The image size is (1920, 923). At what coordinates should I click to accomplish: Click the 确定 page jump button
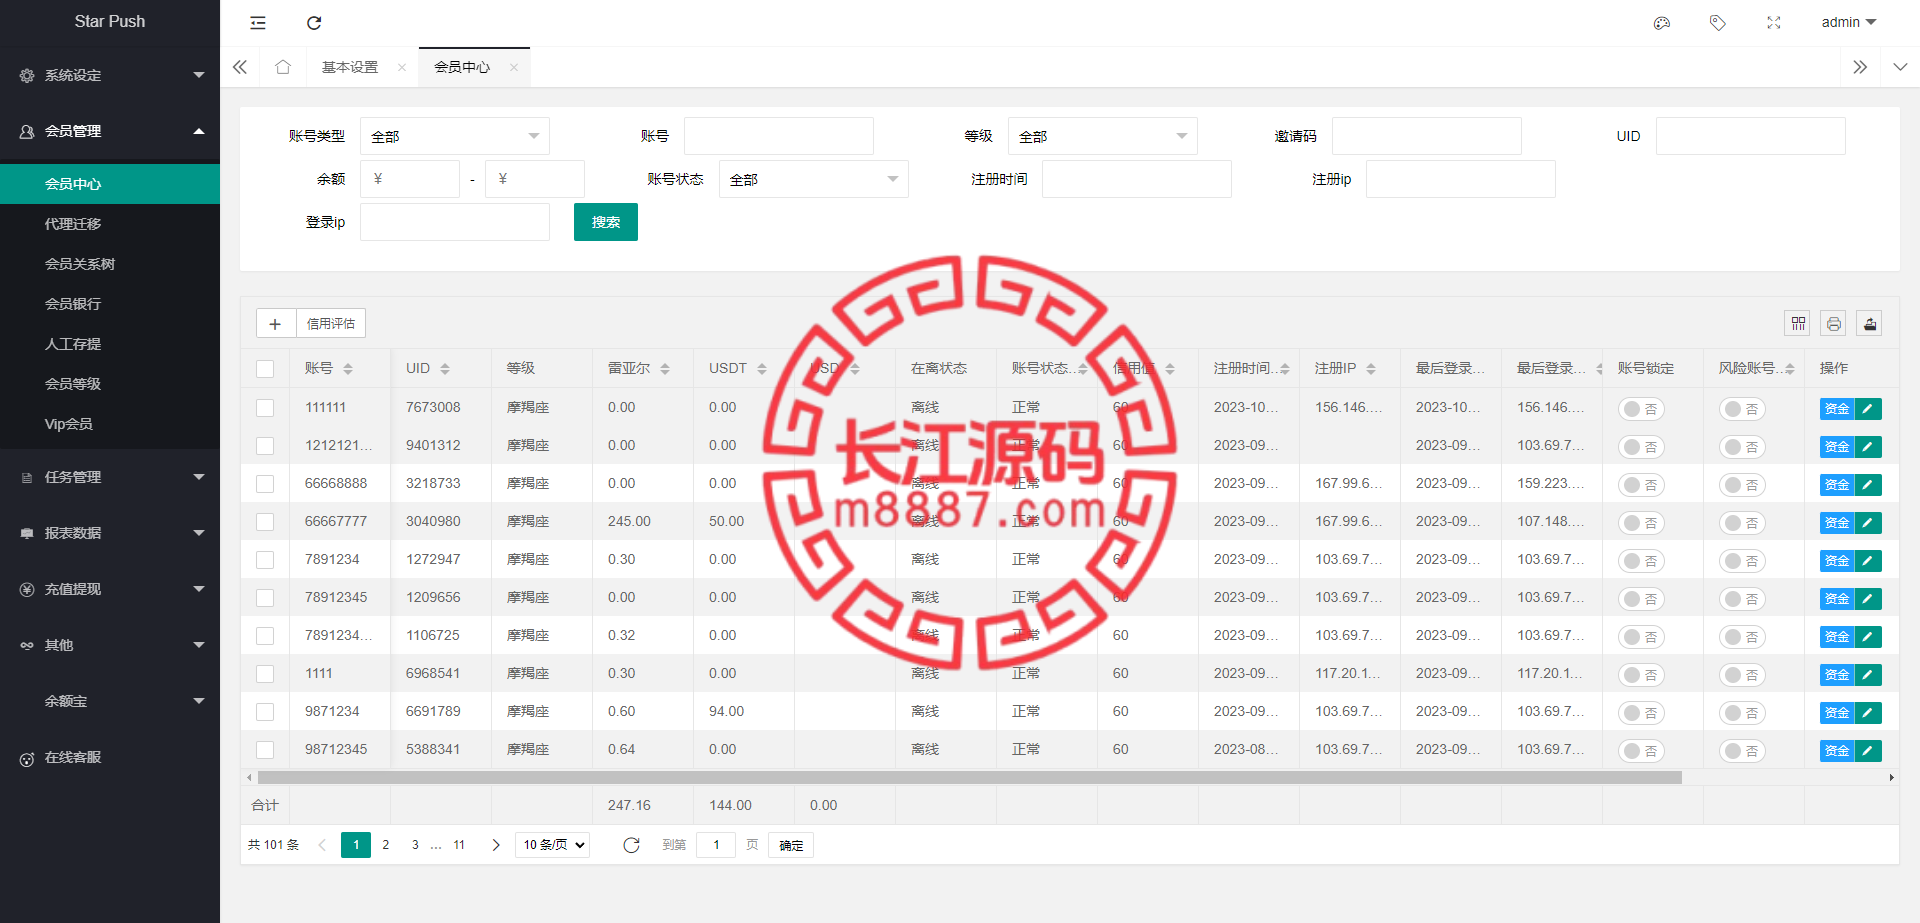tap(791, 845)
